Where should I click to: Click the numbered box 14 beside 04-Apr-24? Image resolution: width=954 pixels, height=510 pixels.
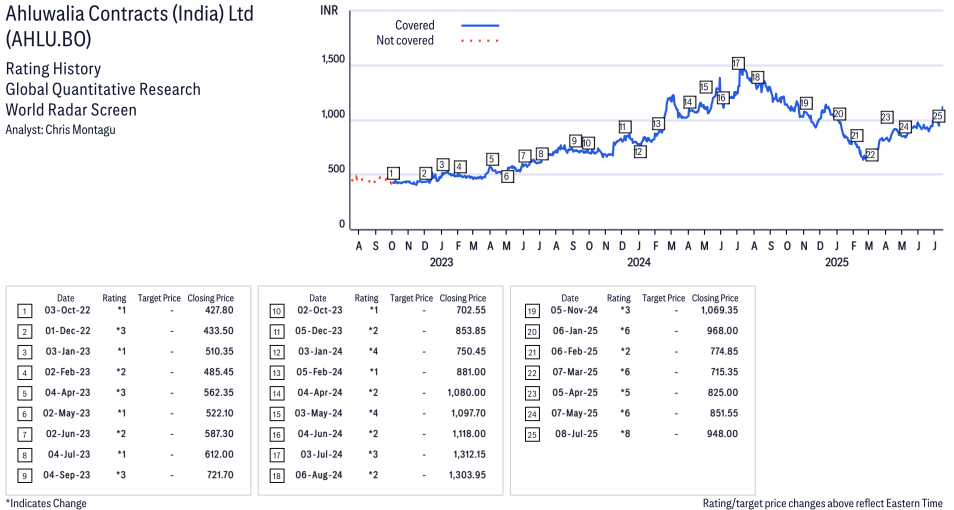pos(277,394)
